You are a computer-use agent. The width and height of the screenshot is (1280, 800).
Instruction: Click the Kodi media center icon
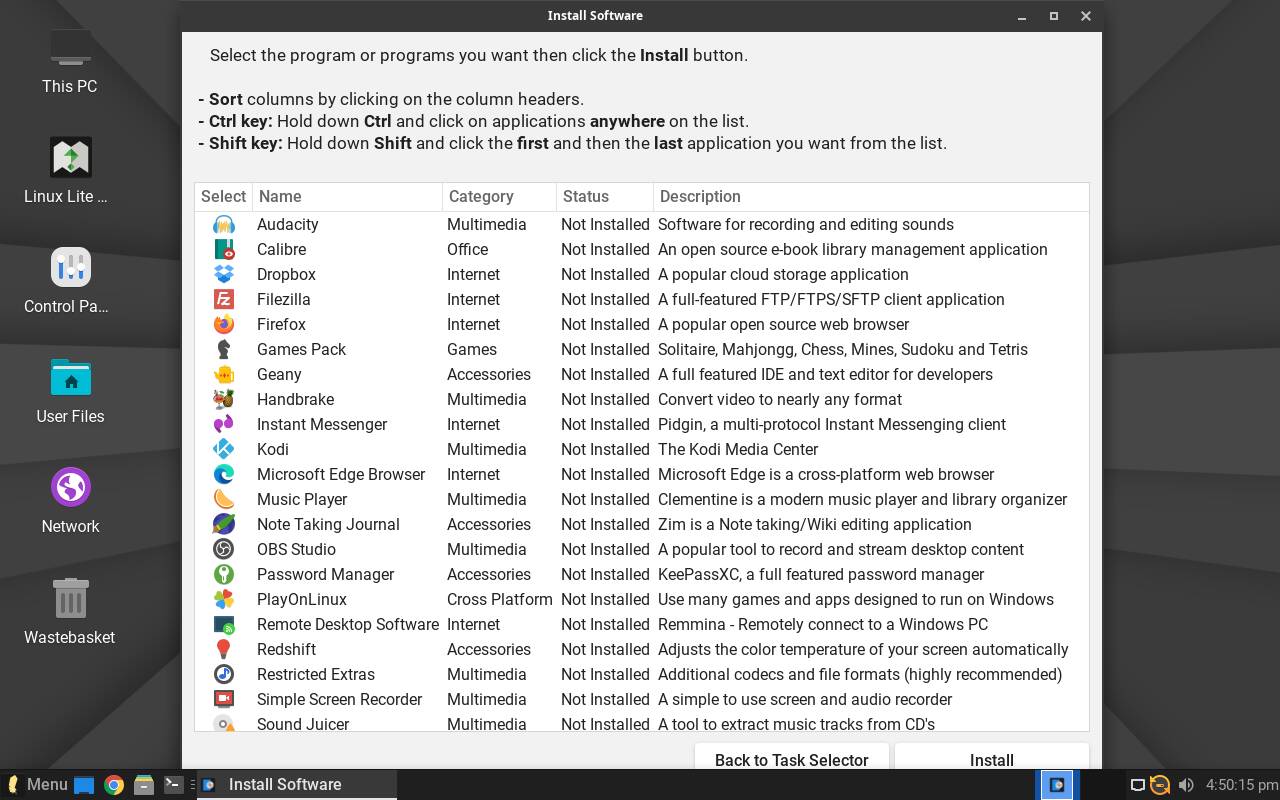[x=224, y=449]
